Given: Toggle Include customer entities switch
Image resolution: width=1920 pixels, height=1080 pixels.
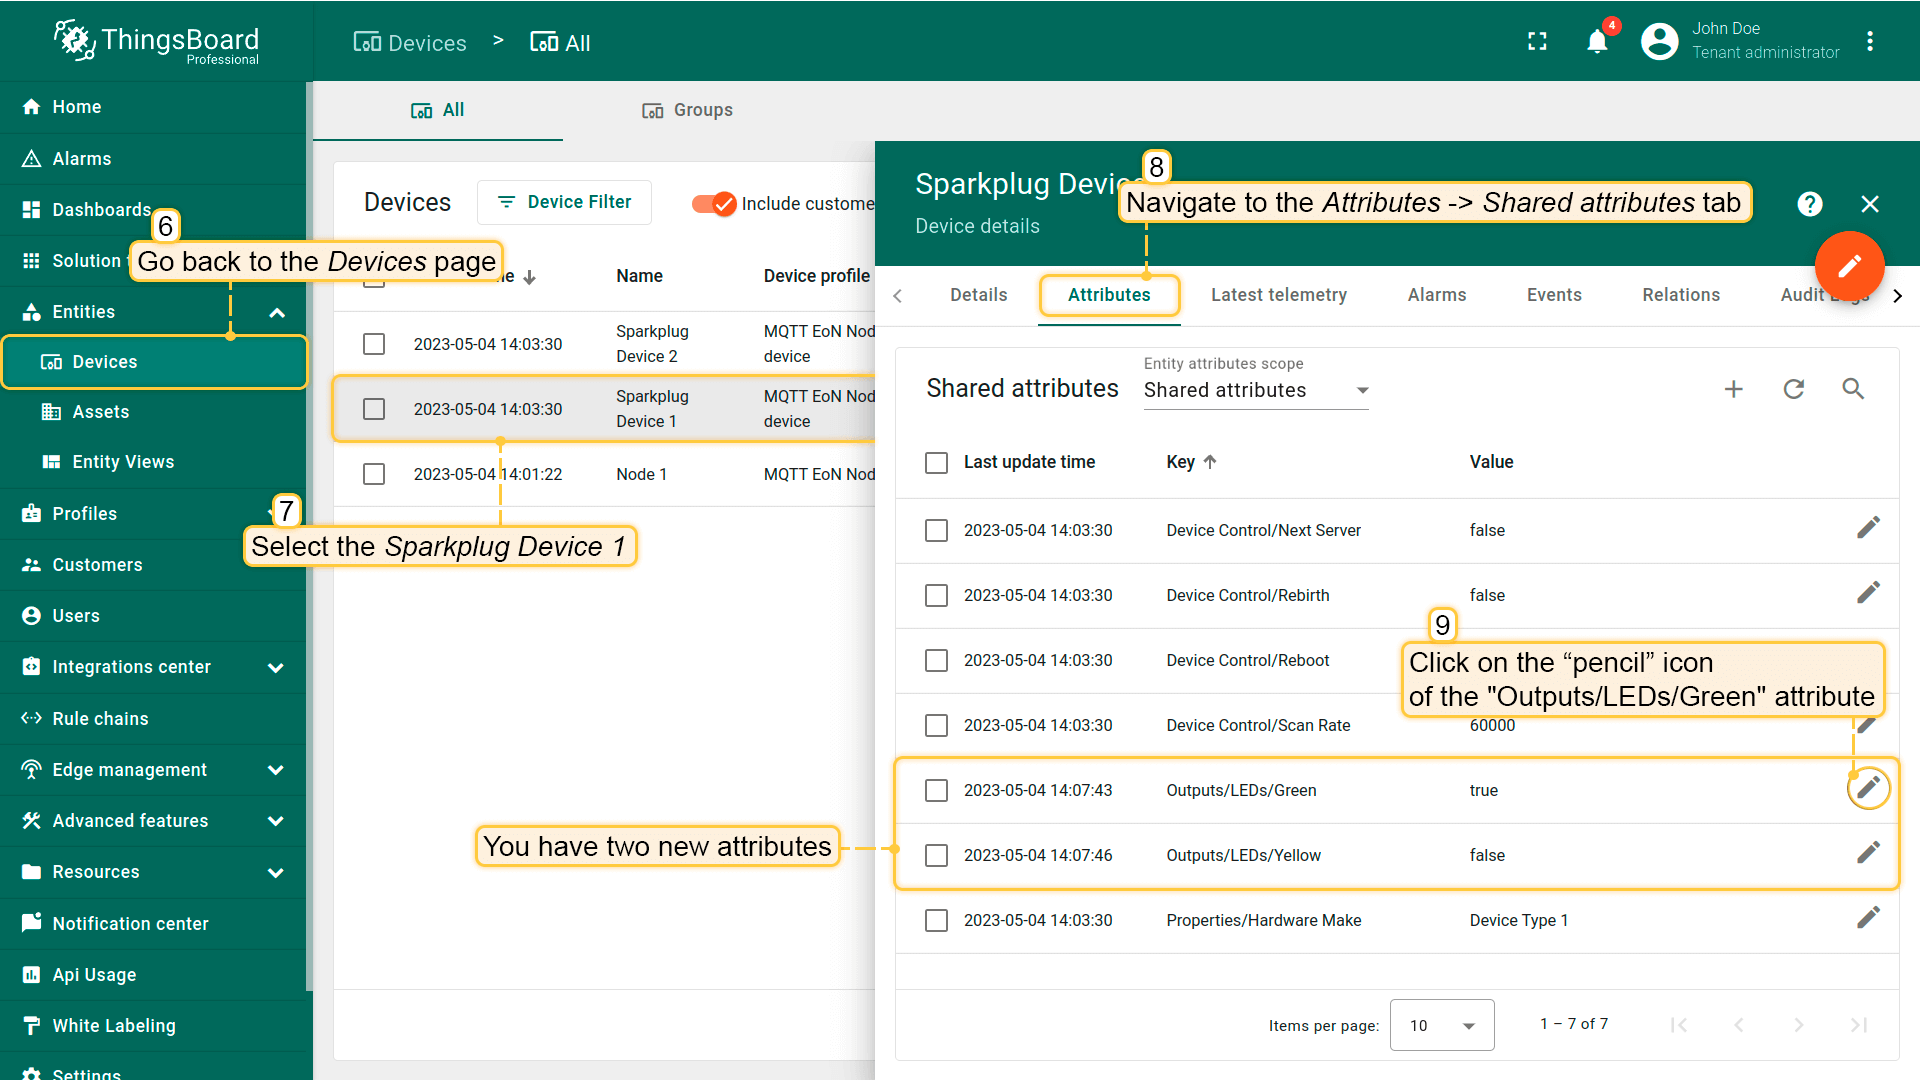Looking at the screenshot, I should pyautogui.click(x=714, y=204).
